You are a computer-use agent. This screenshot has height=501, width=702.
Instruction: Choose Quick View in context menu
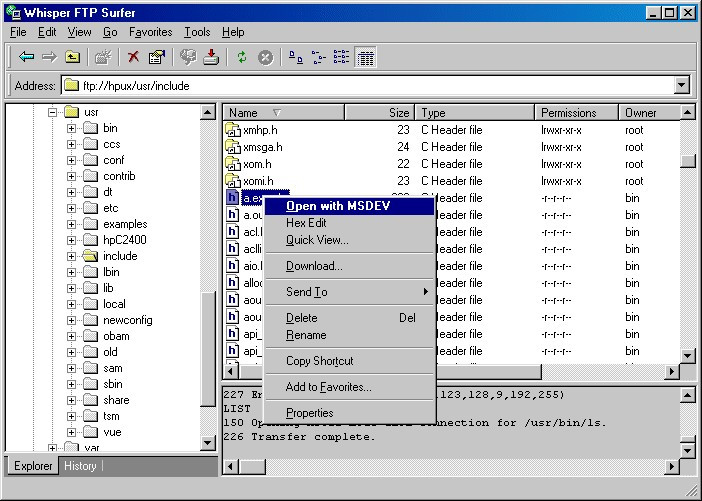click(x=350, y=240)
